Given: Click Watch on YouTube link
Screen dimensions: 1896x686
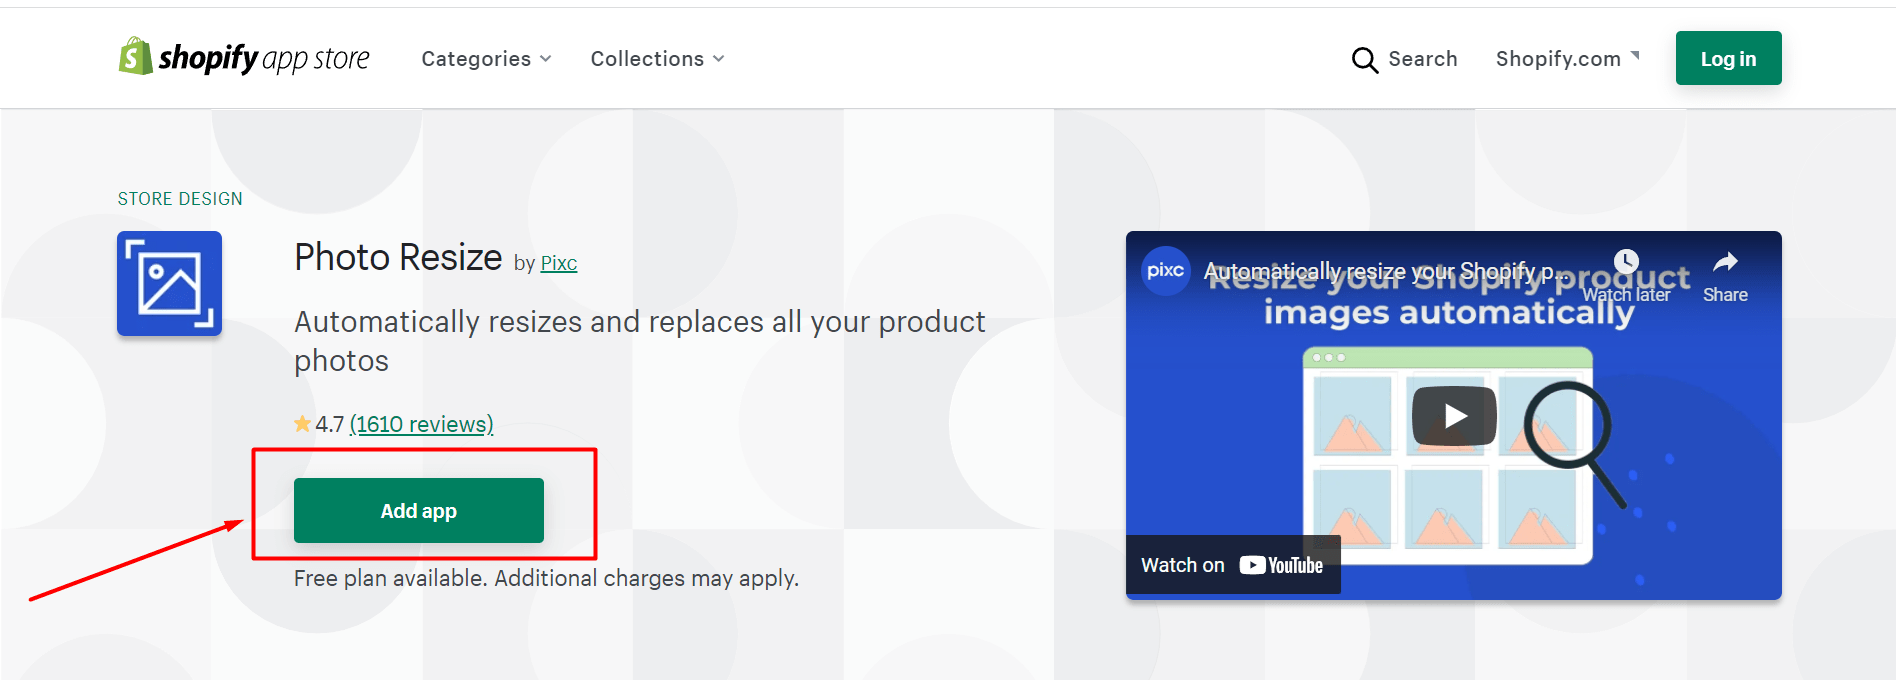Looking at the screenshot, I should point(1232,565).
